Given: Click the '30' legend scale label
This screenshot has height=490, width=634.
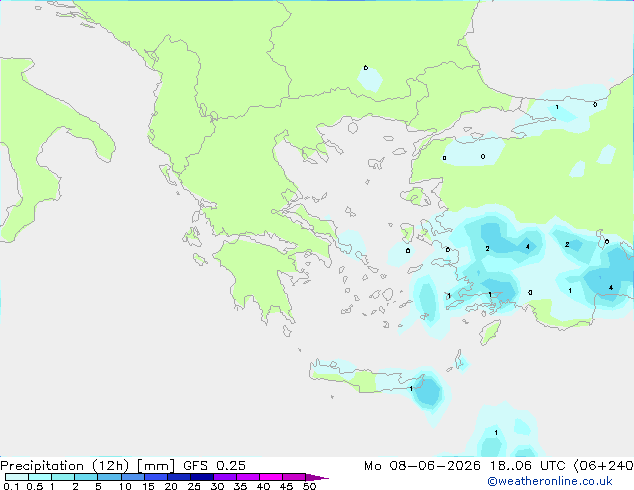Looking at the screenshot, I should [217, 486].
